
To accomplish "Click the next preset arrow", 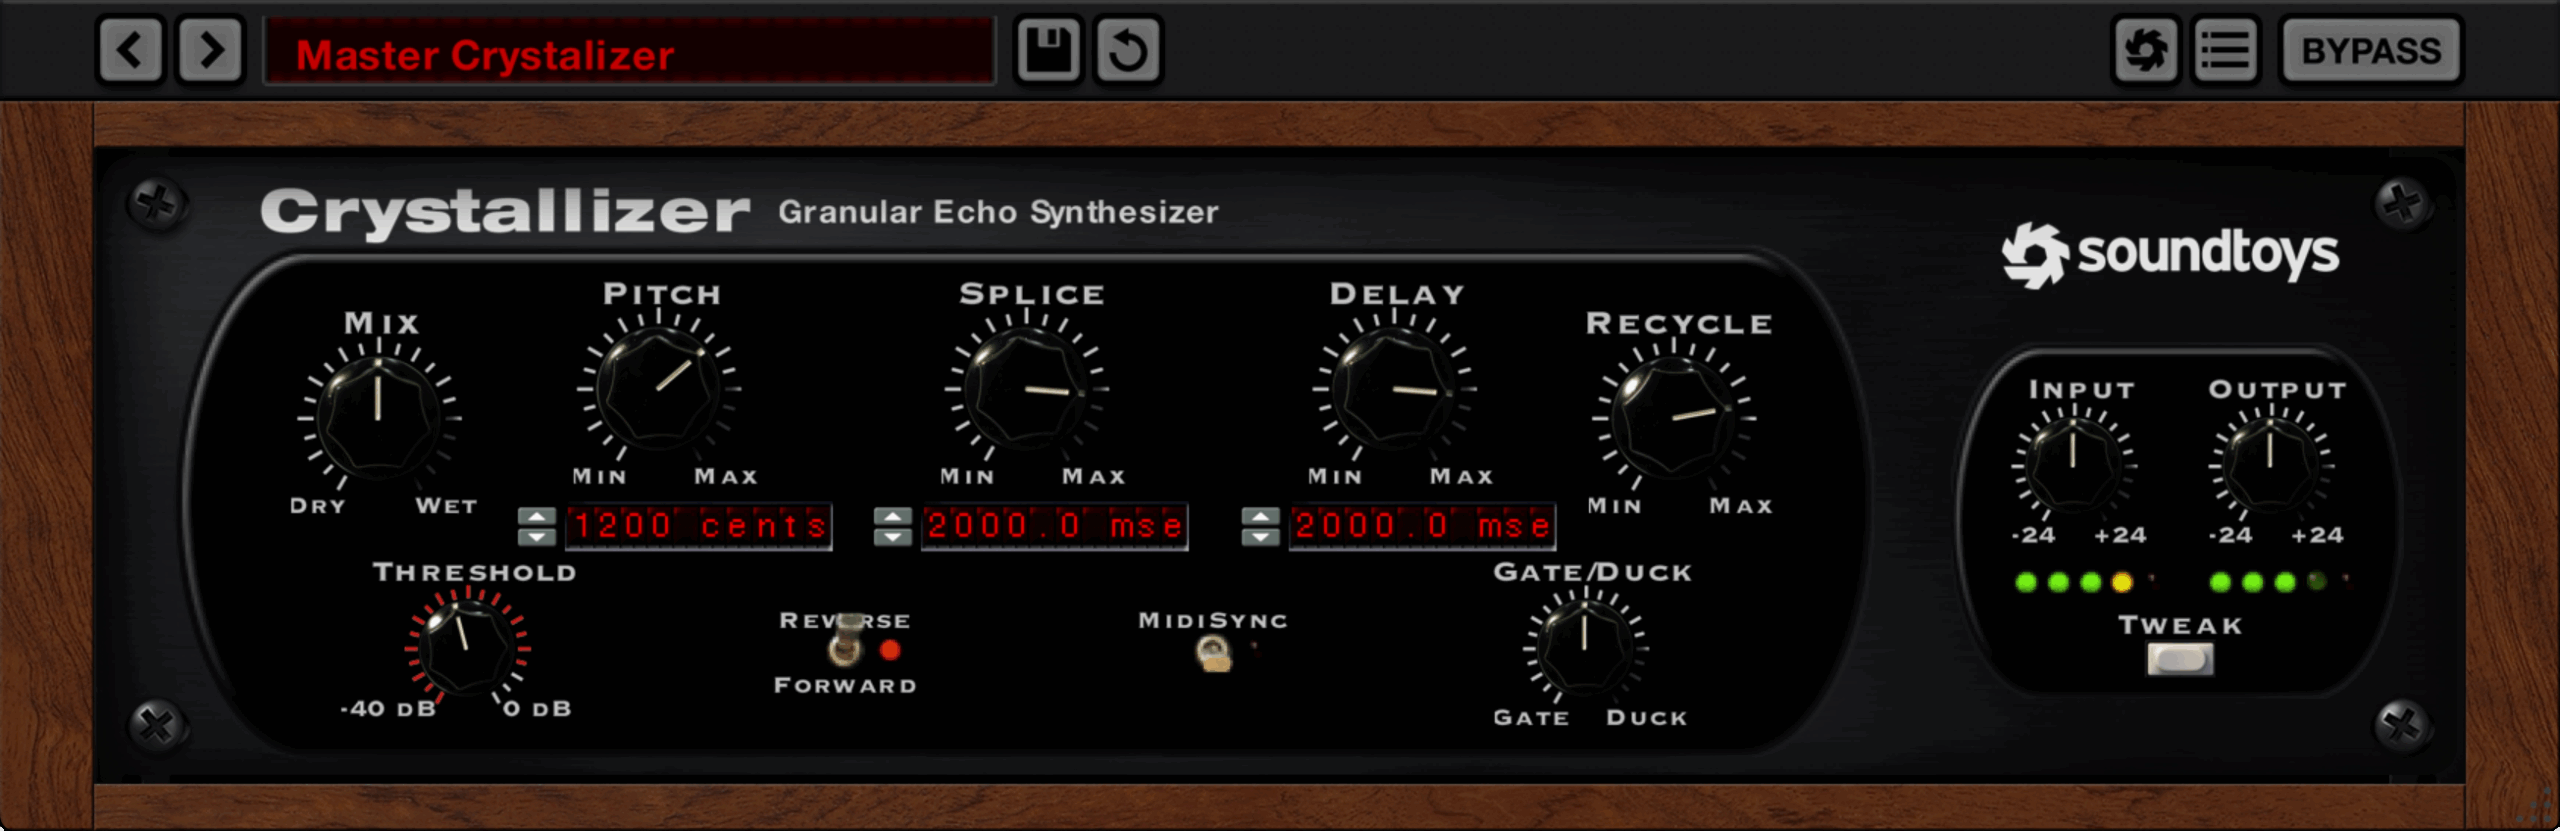I will [210, 50].
